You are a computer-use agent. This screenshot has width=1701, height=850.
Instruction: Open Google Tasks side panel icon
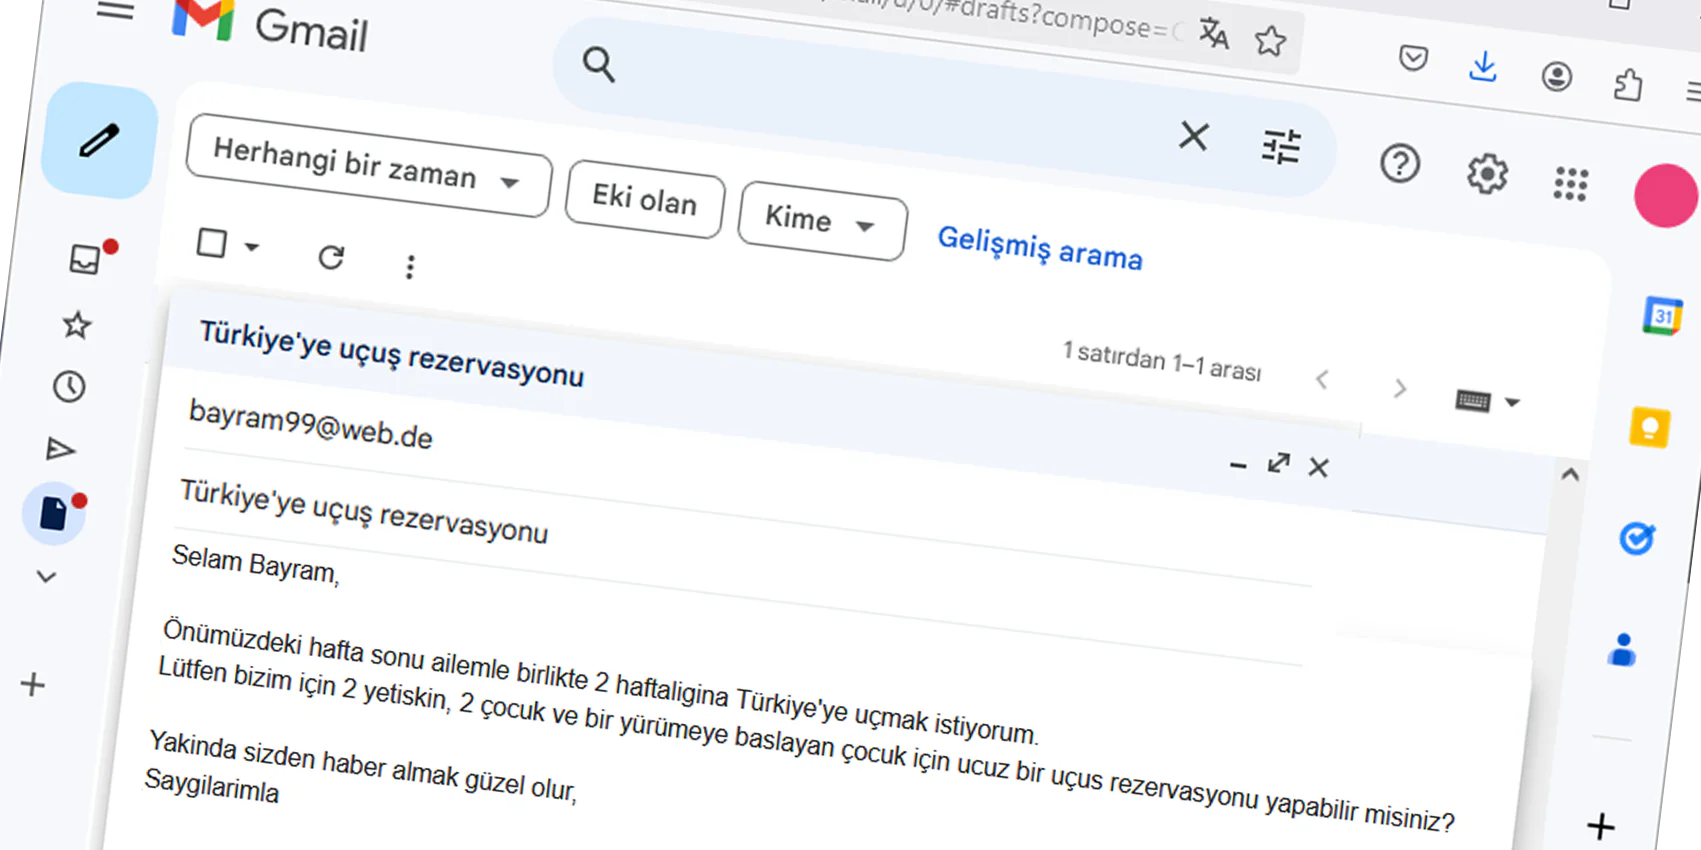point(1637,538)
